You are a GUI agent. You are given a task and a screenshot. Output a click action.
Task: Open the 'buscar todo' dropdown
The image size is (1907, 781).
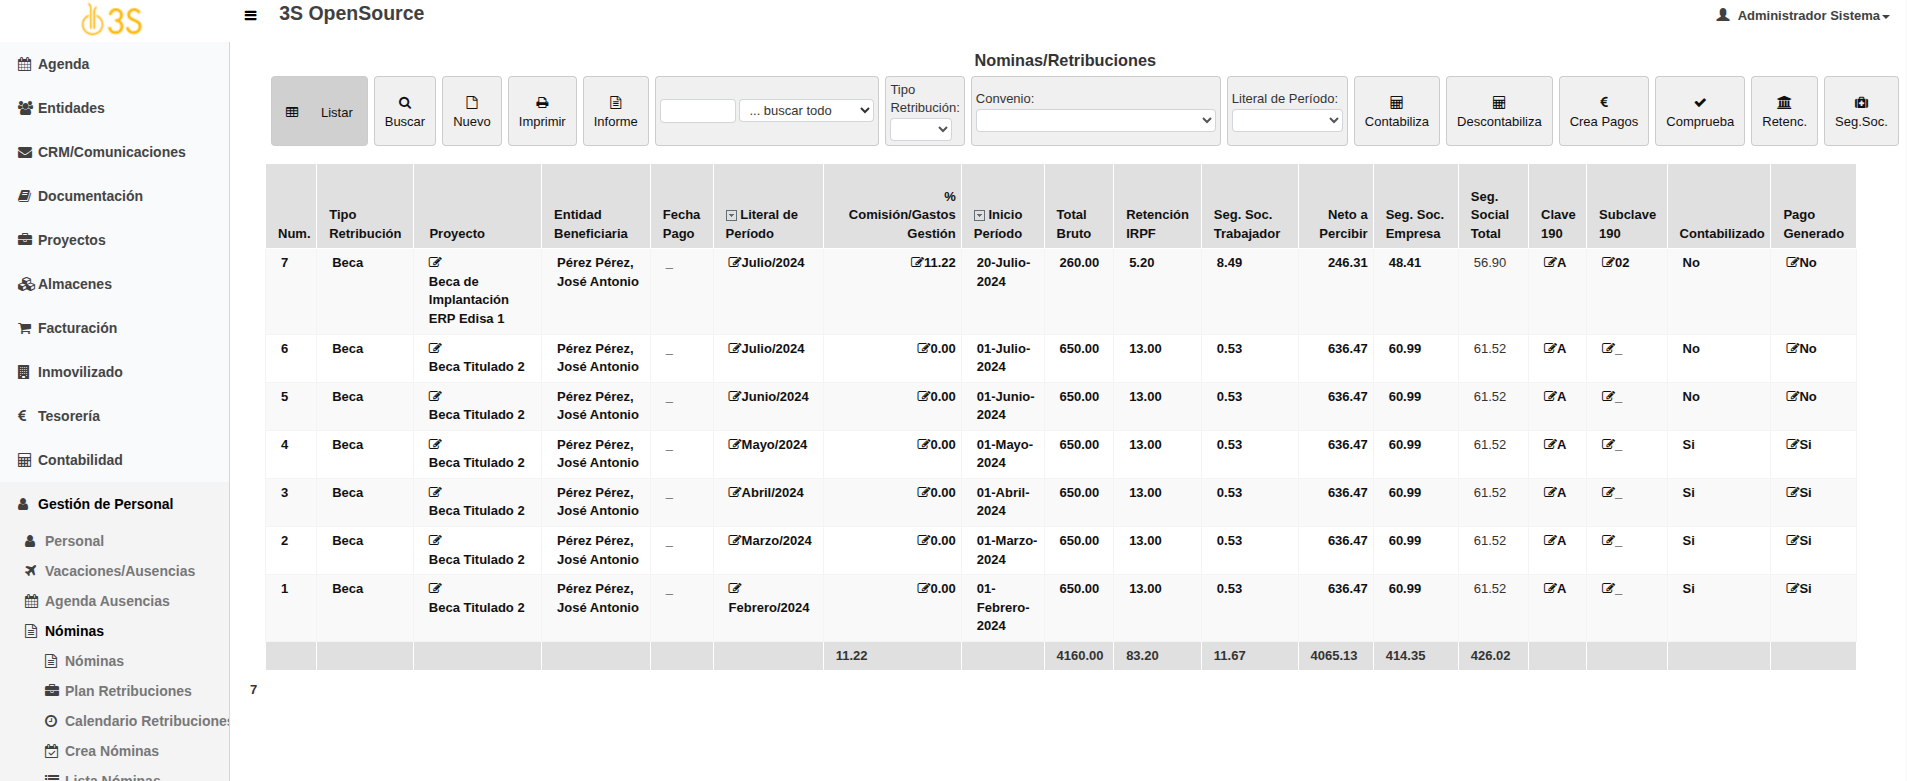click(808, 111)
